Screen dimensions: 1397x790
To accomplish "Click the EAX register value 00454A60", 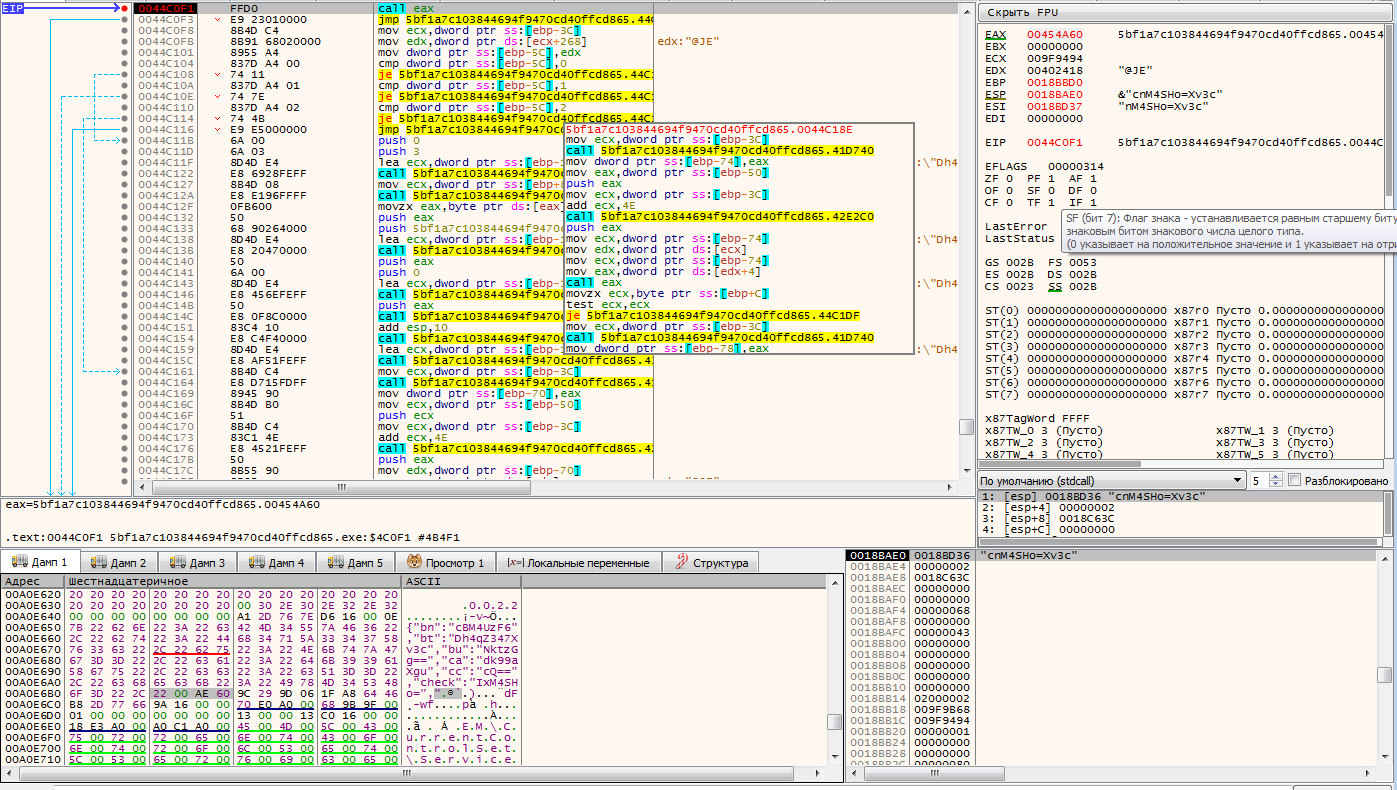I will coord(1054,34).
